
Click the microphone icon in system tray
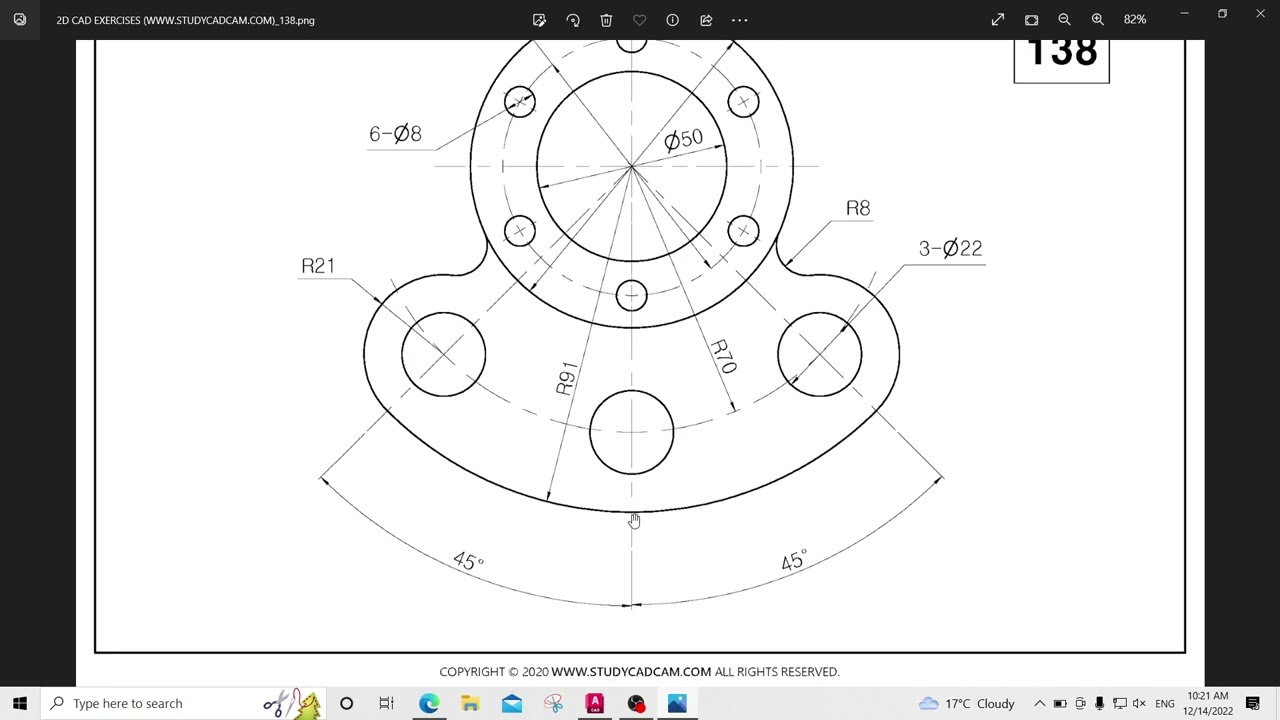coord(1099,703)
